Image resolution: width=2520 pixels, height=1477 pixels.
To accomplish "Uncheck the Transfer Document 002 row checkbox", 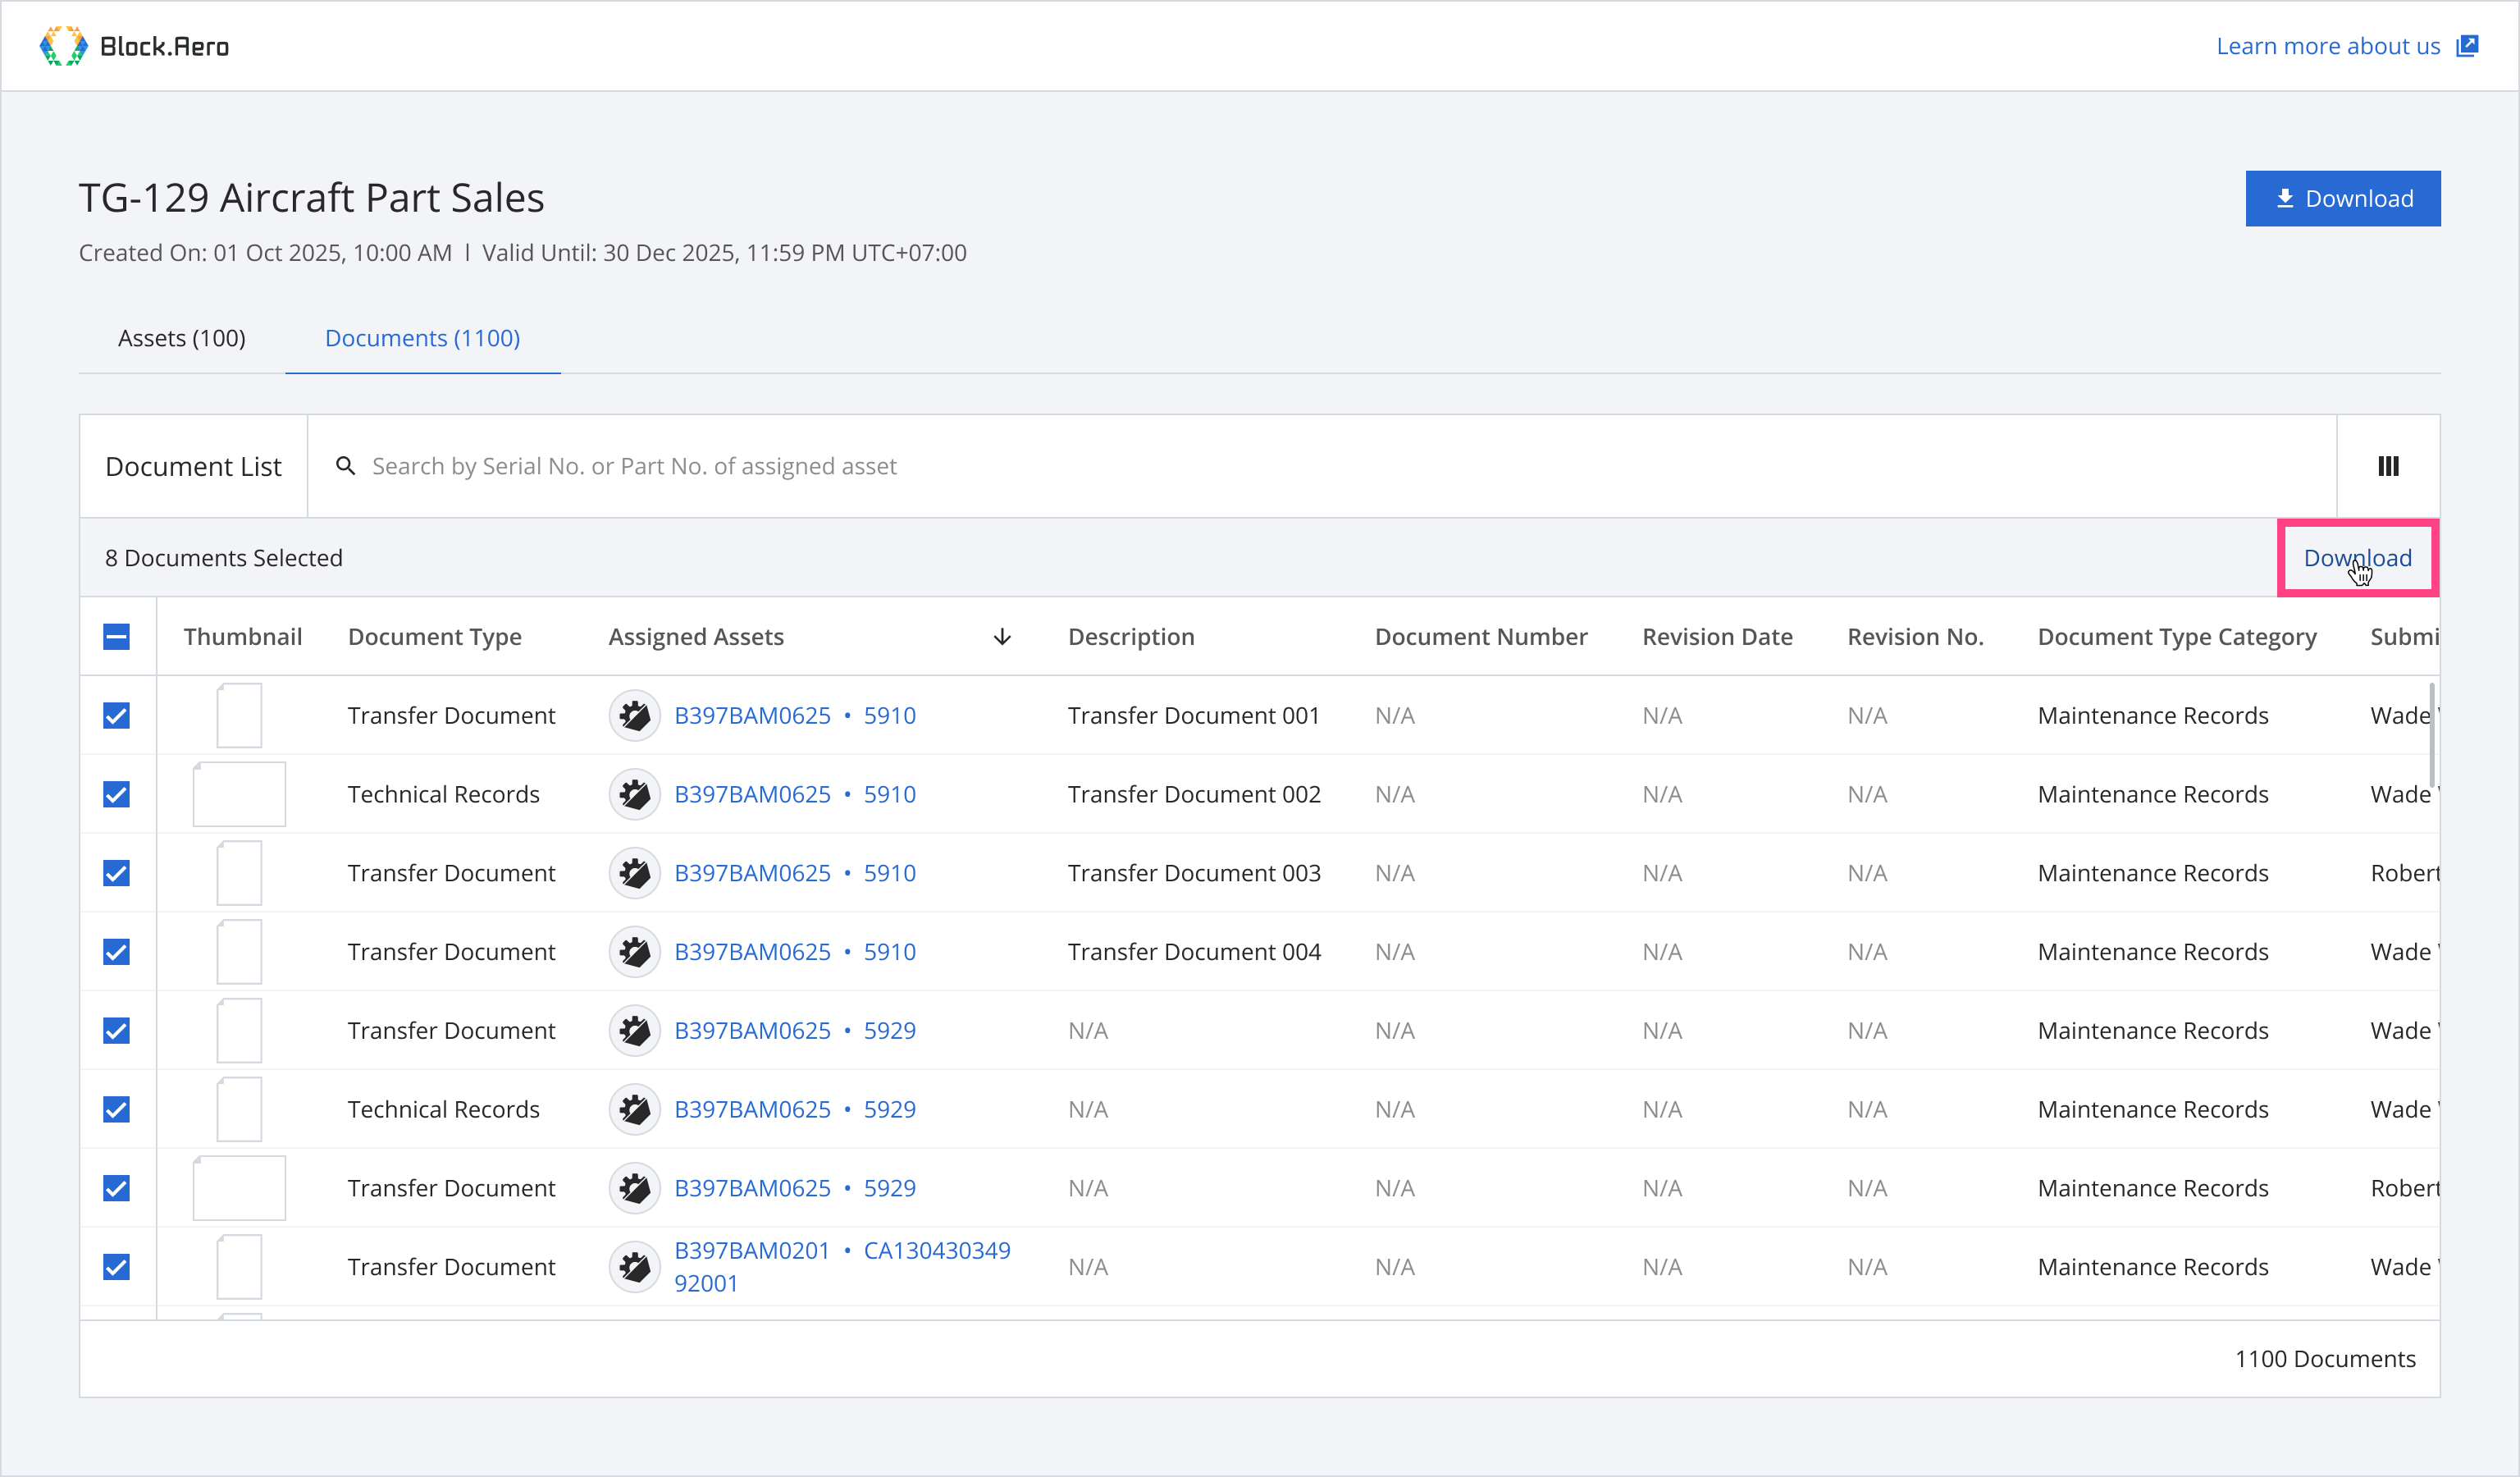I will [117, 794].
